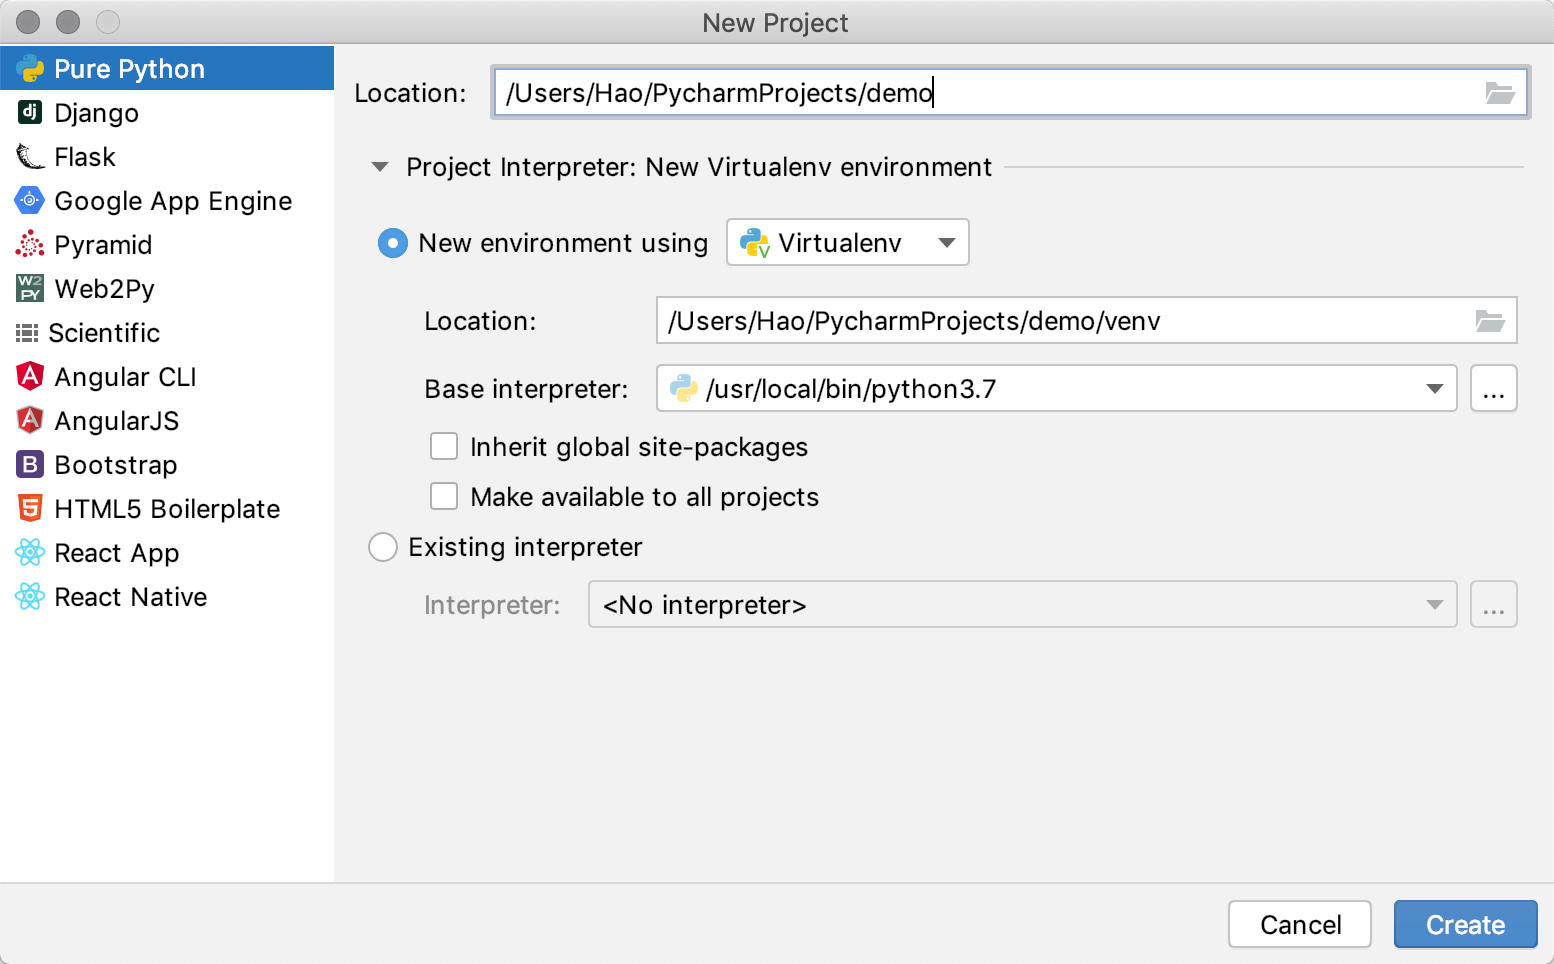Select the Angular CLI icon
1554x964 pixels.
(x=30, y=376)
